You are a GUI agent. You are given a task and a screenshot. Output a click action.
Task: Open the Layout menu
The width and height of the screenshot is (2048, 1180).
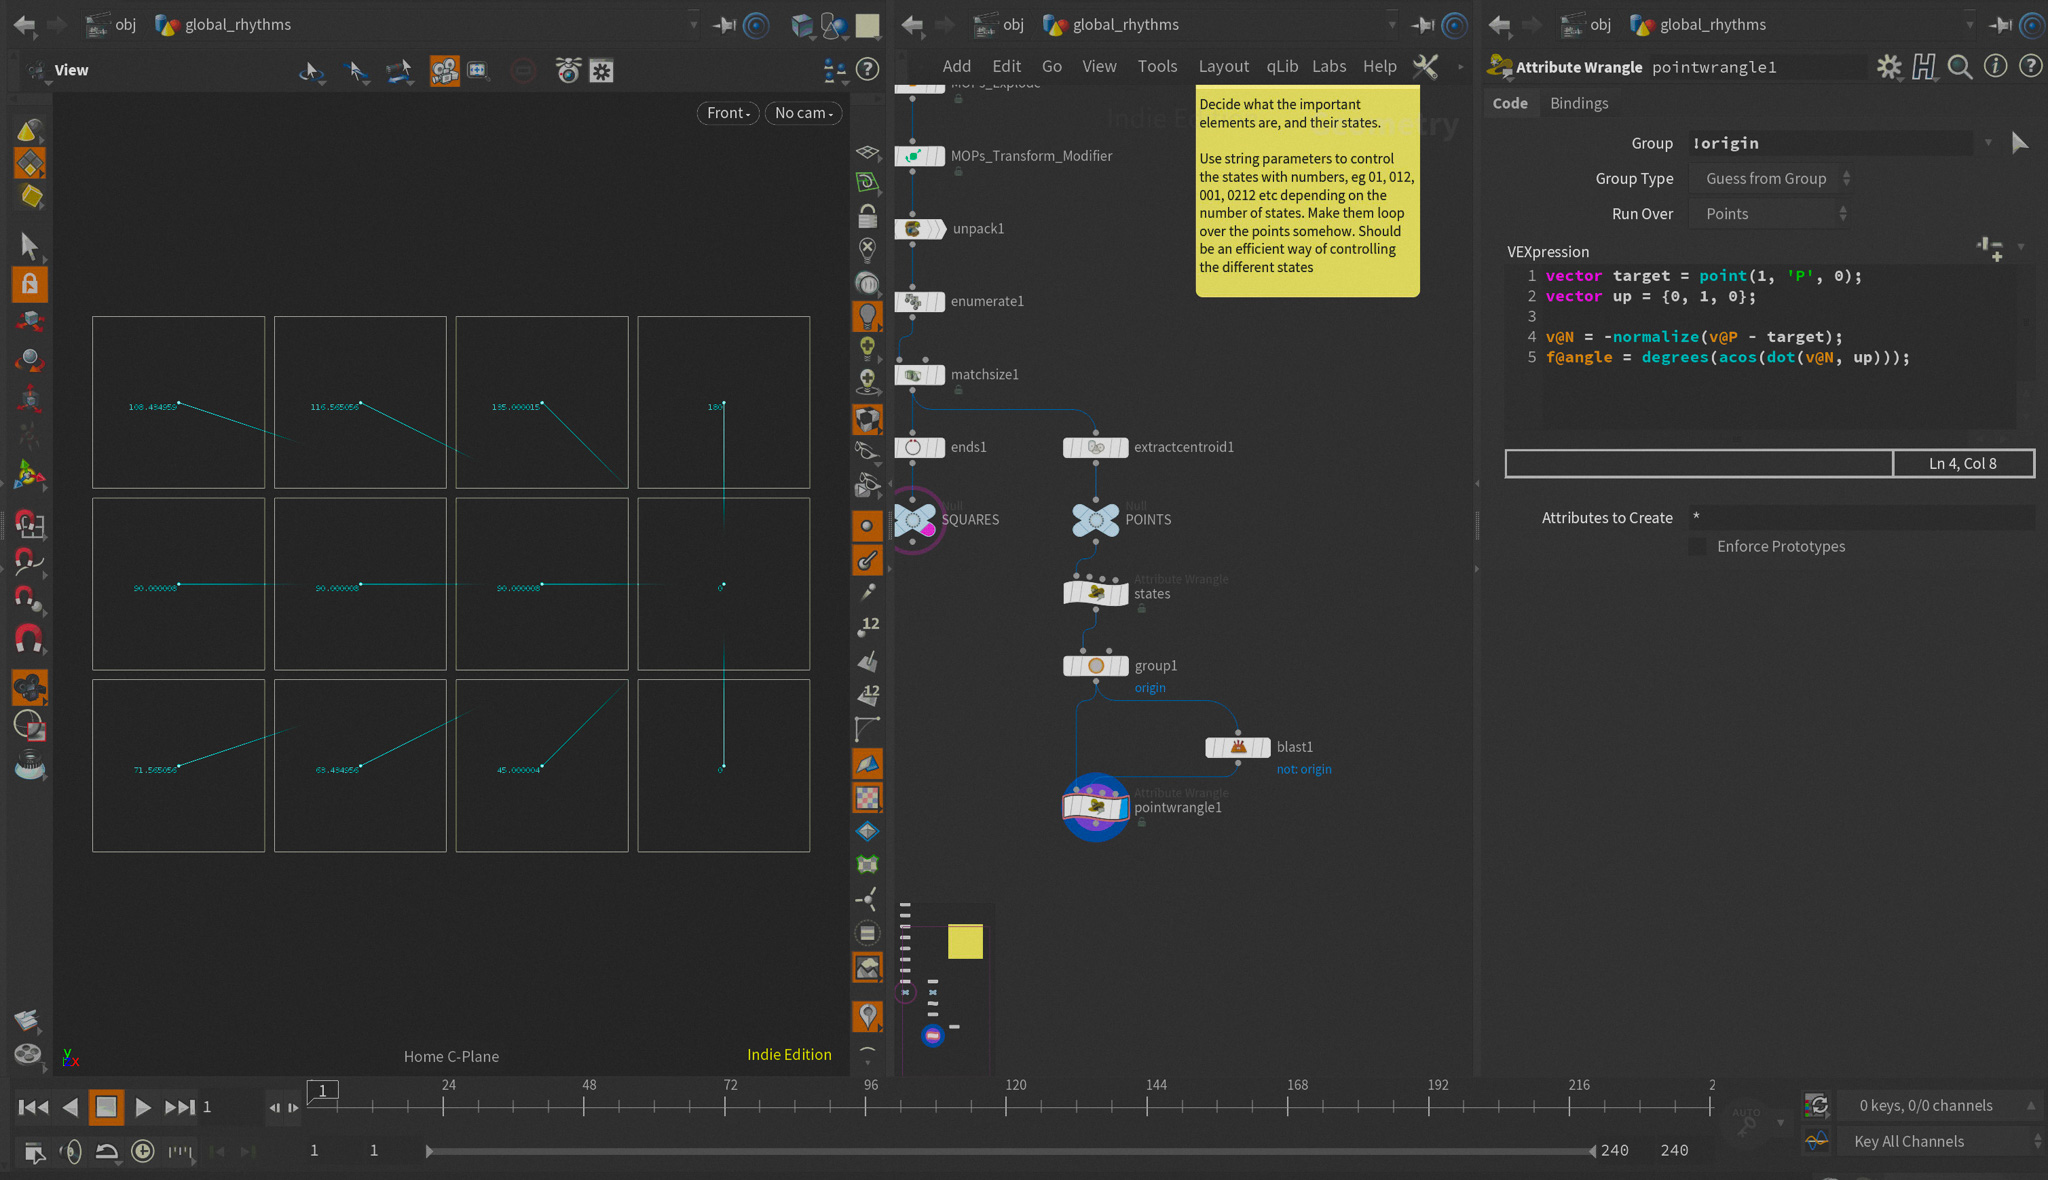point(1224,66)
